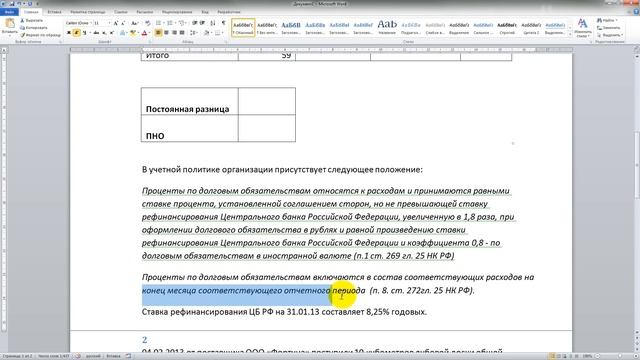The height and width of the screenshot is (360, 640).
Task: Click Заменить (Replace) button
Action: click(x=608, y=27)
